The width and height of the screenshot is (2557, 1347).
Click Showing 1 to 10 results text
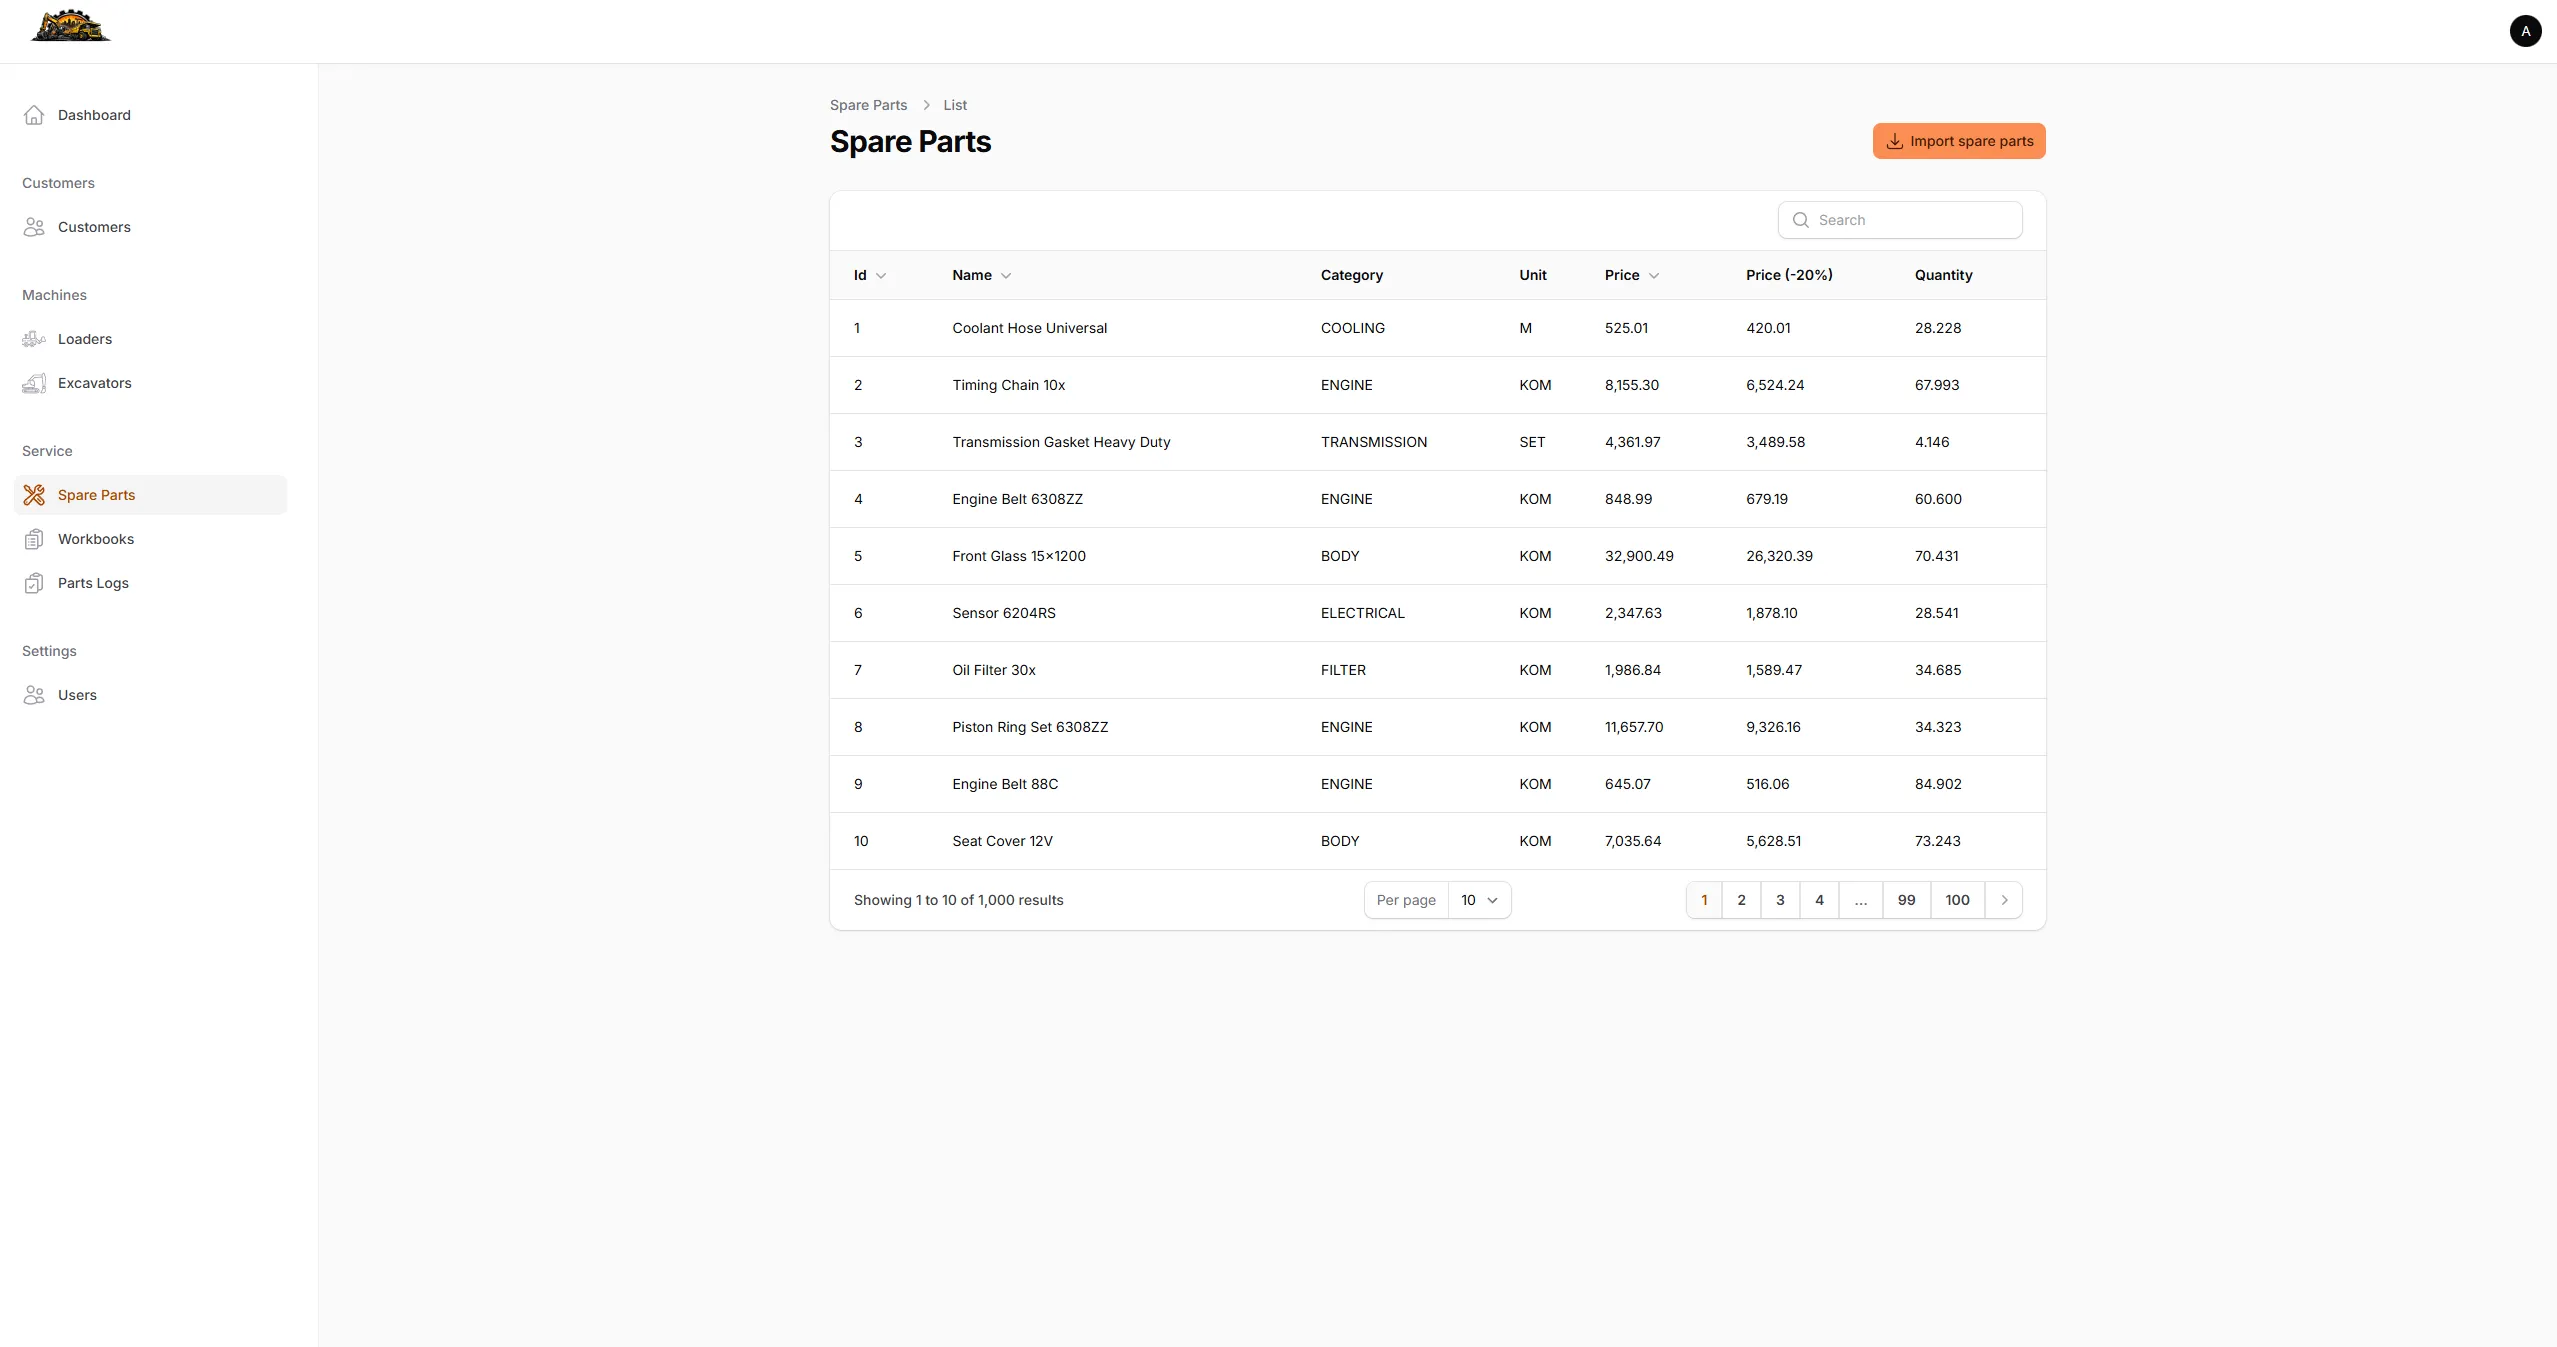click(x=958, y=900)
